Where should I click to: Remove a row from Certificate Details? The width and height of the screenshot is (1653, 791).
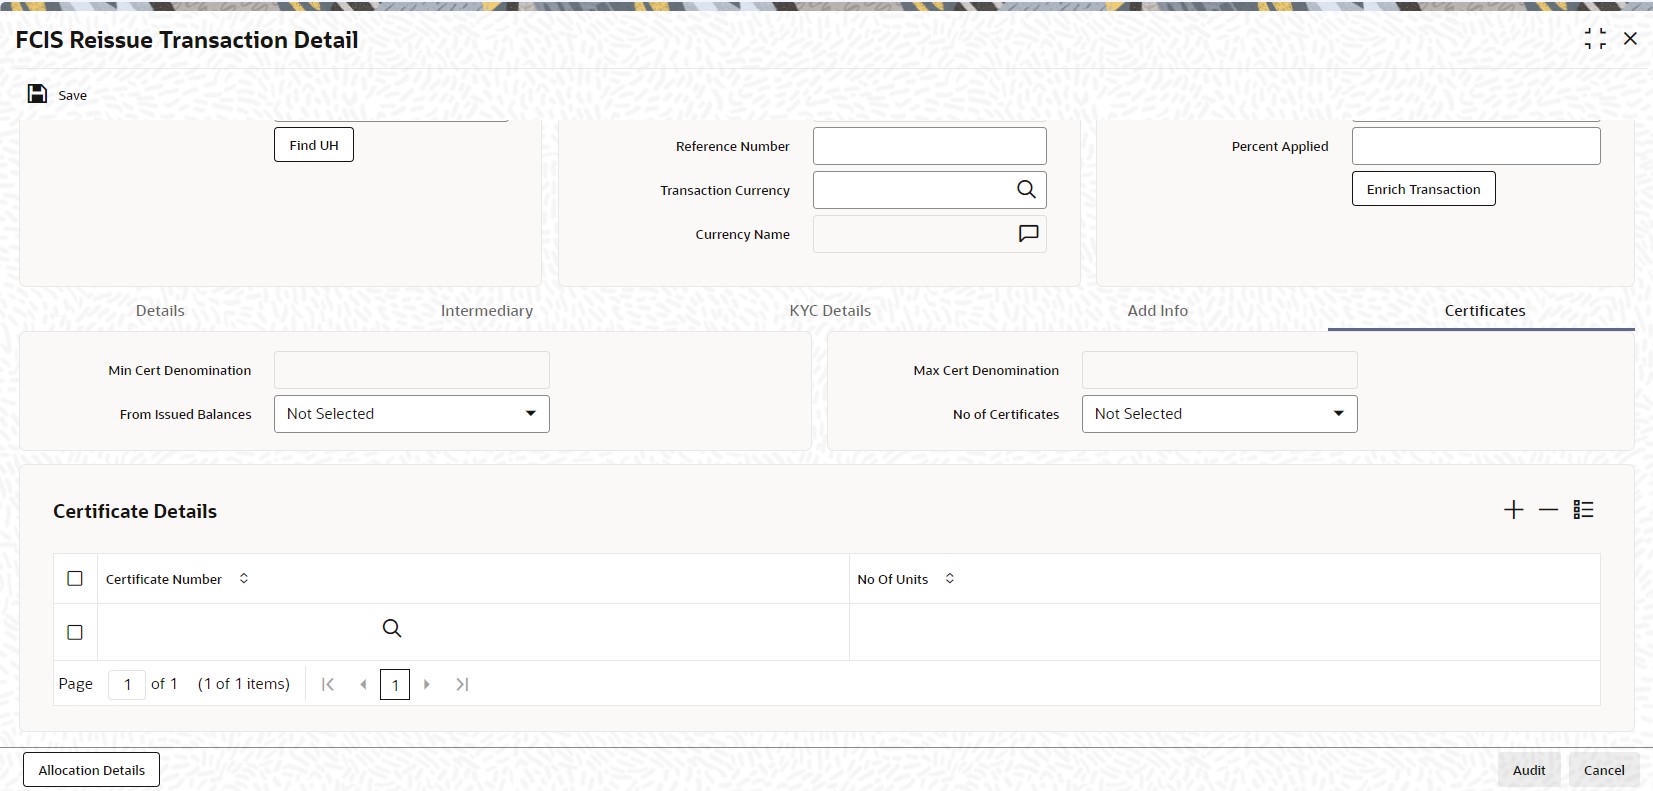tap(1548, 510)
